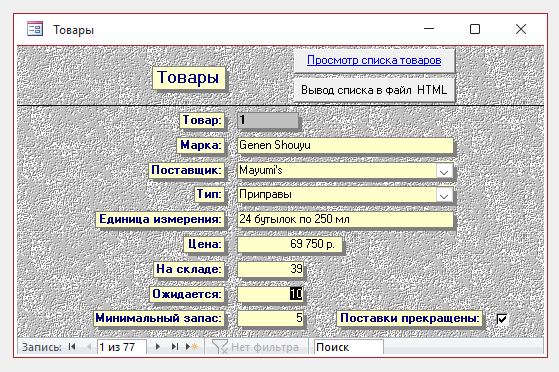Screen dimensions: 559x372
Task: Close the Товары window
Action: [521, 29]
